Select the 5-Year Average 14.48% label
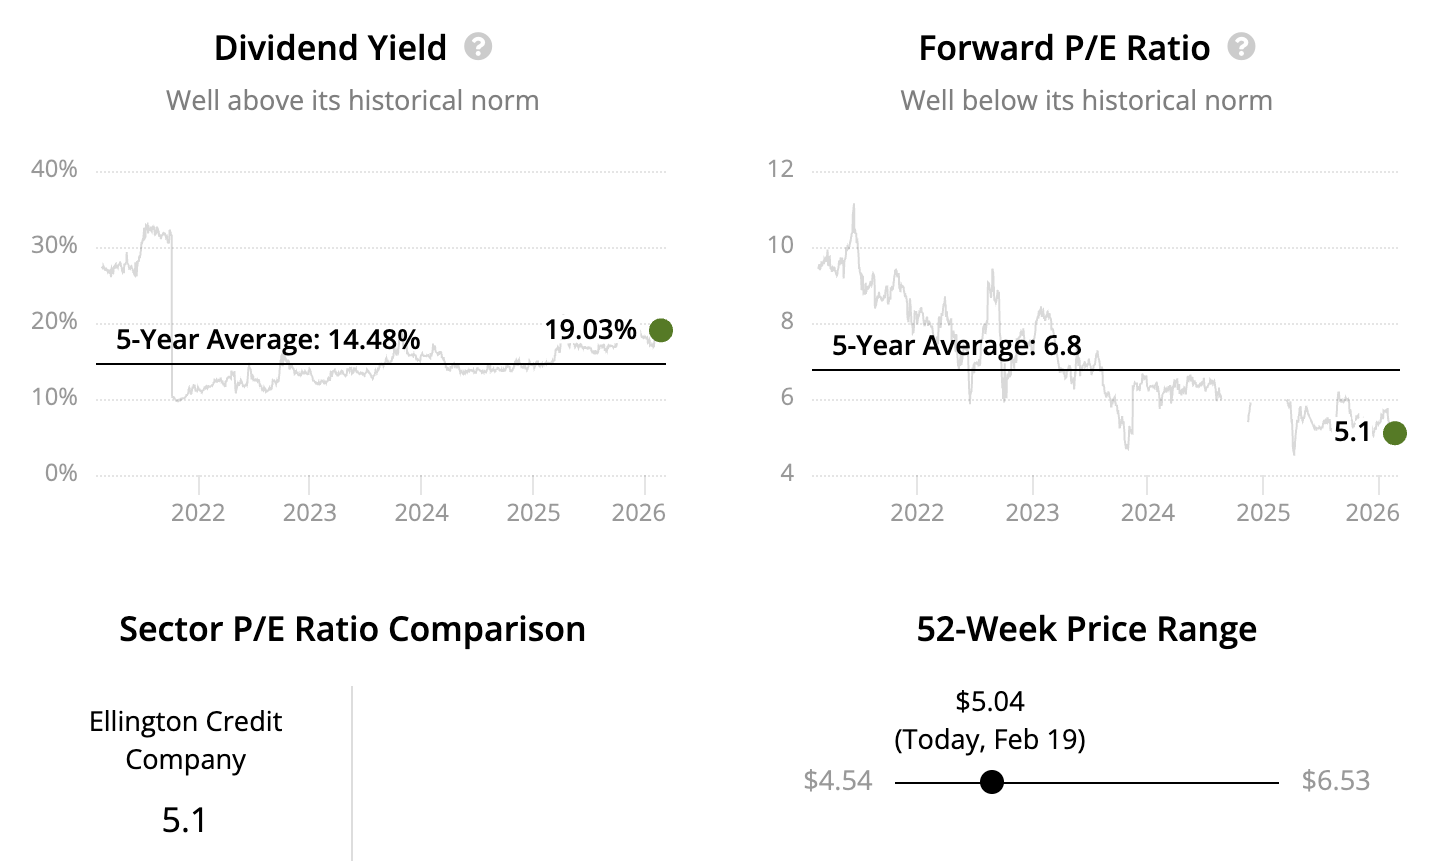 268,340
